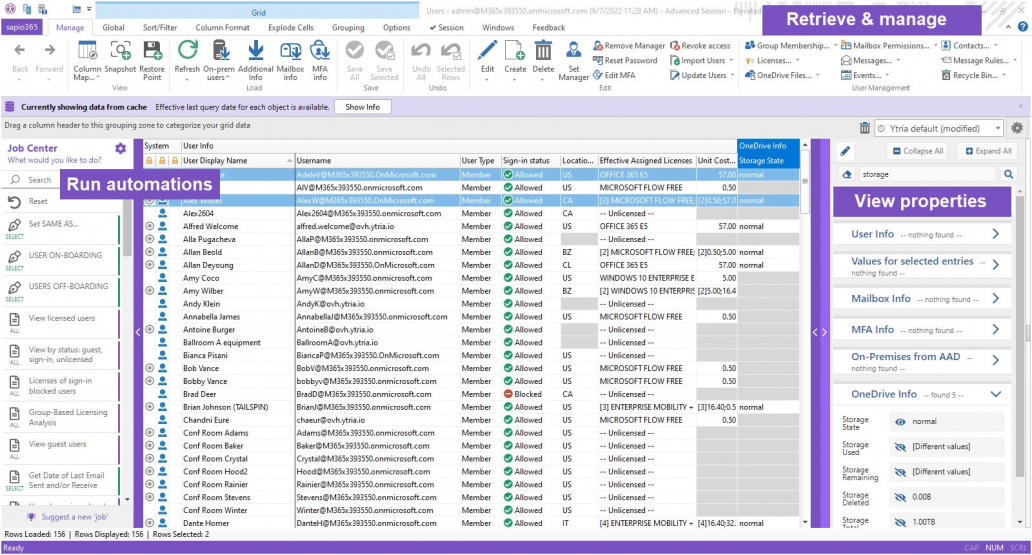The width and height of the screenshot is (1032, 555).
Task: Toggle the Session option
Action: pos(446,28)
